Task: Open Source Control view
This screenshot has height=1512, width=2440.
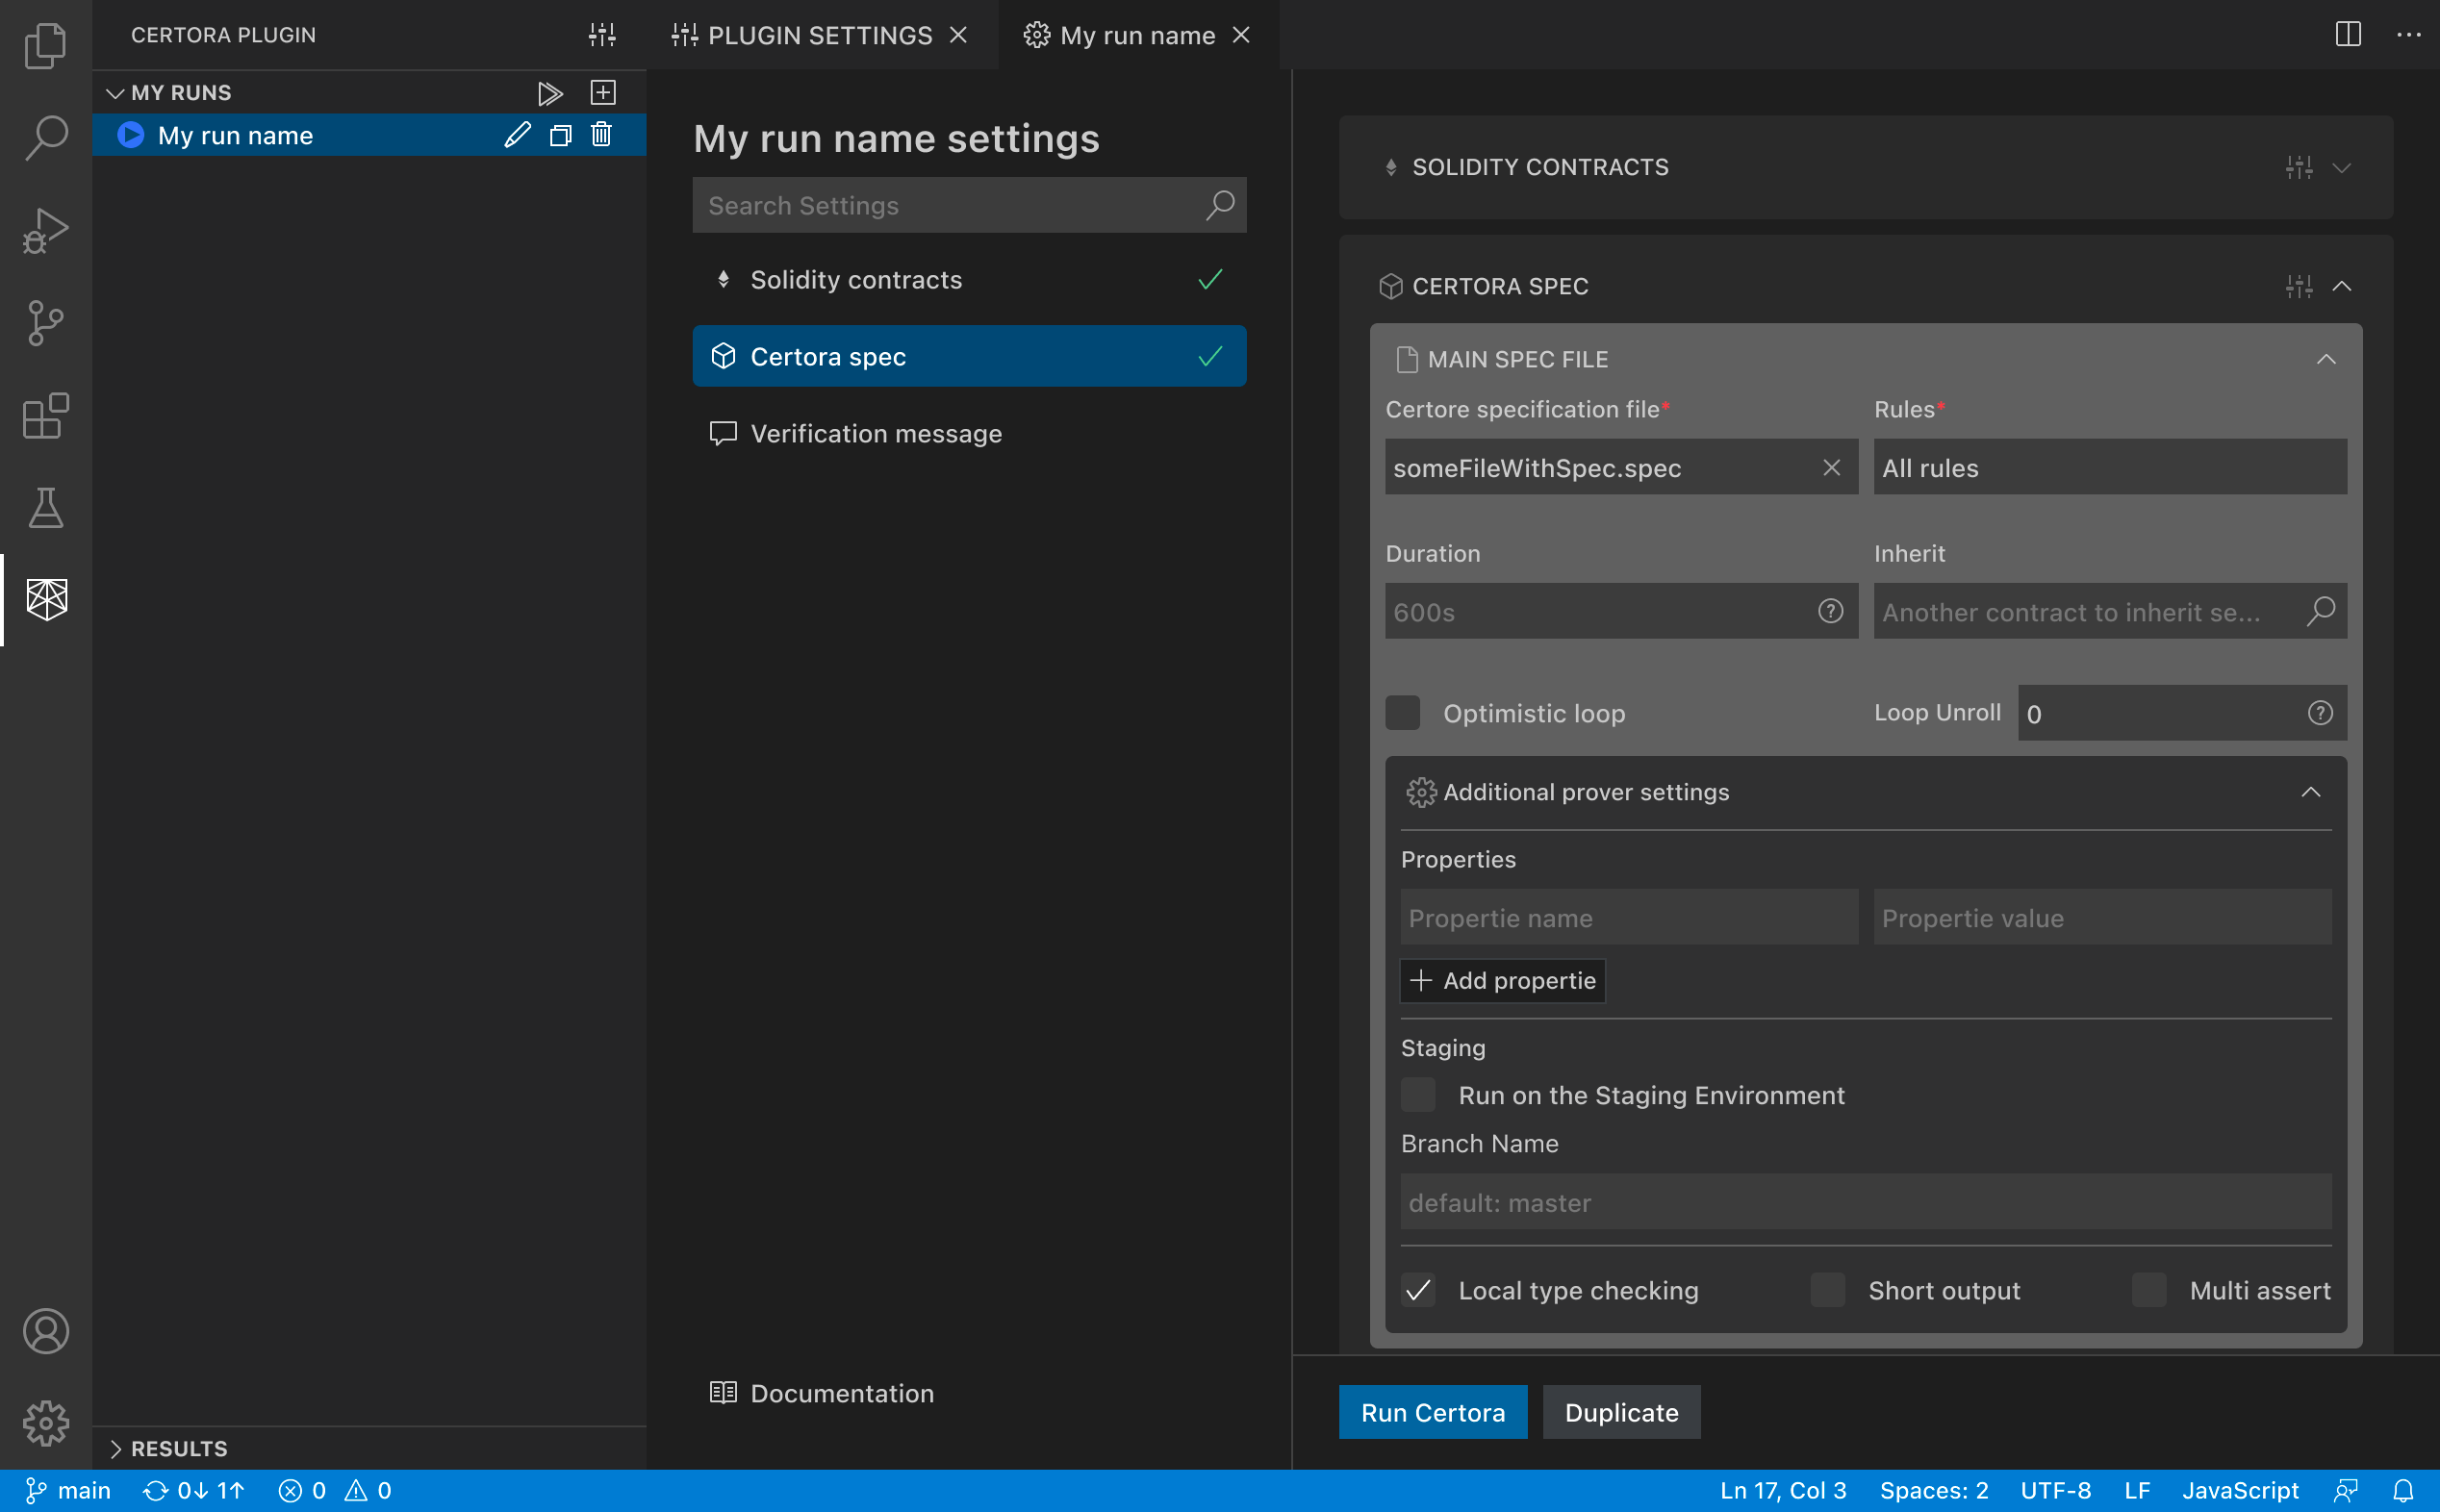Action: (x=46, y=323)
